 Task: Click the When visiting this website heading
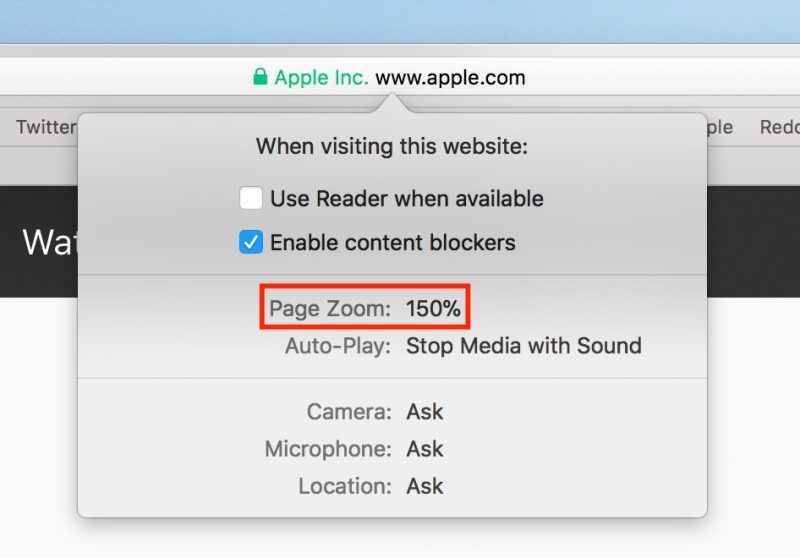(391, 147)
